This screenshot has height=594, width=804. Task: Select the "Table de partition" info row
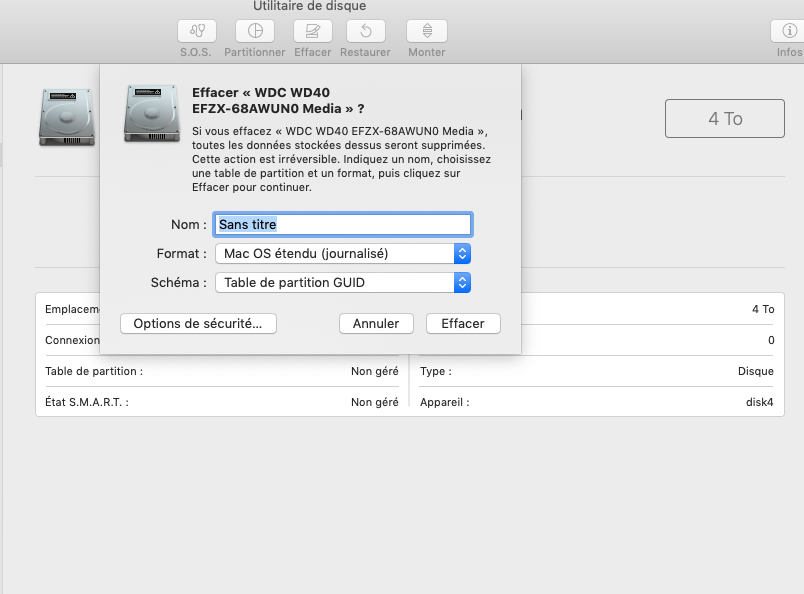click(x=221, y=371)
